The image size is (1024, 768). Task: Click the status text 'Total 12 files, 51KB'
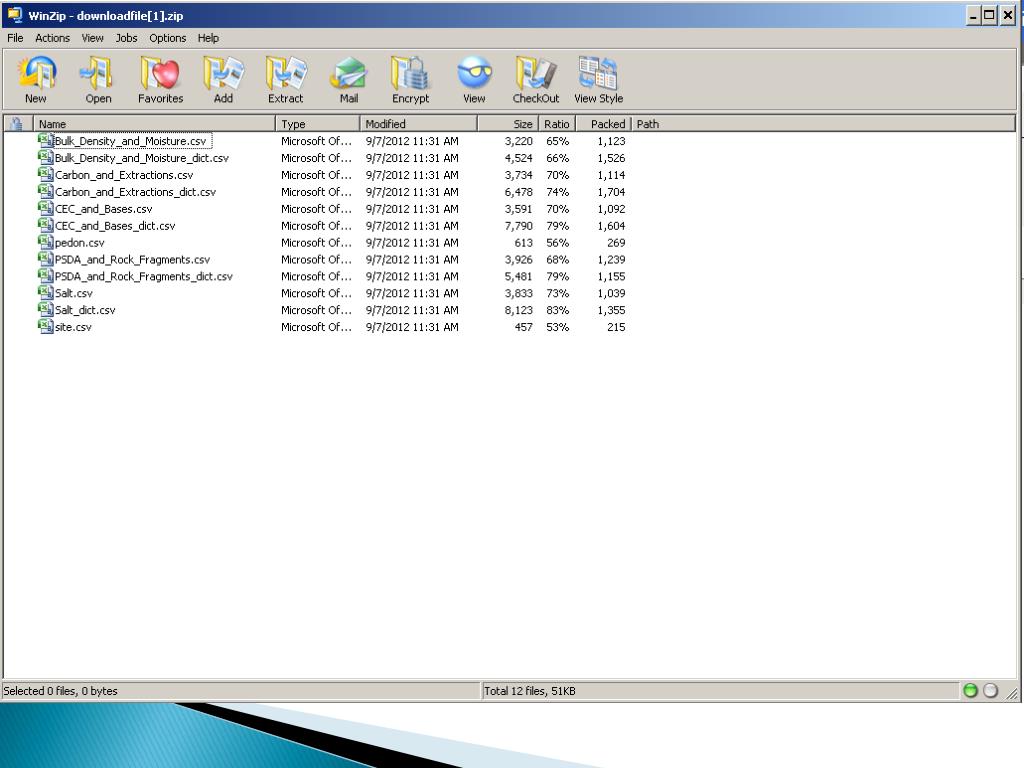tap(530, 691)
